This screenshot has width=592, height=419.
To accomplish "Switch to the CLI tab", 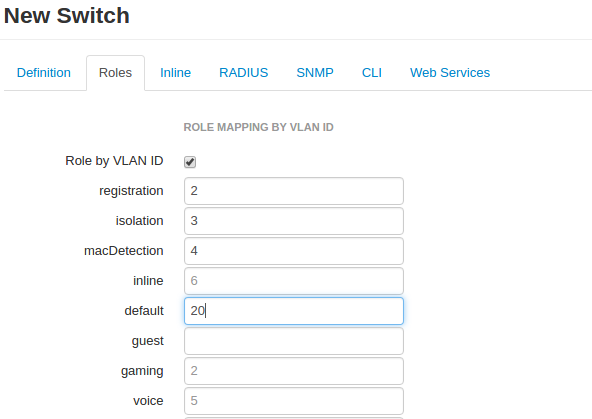I will point(372,72).
